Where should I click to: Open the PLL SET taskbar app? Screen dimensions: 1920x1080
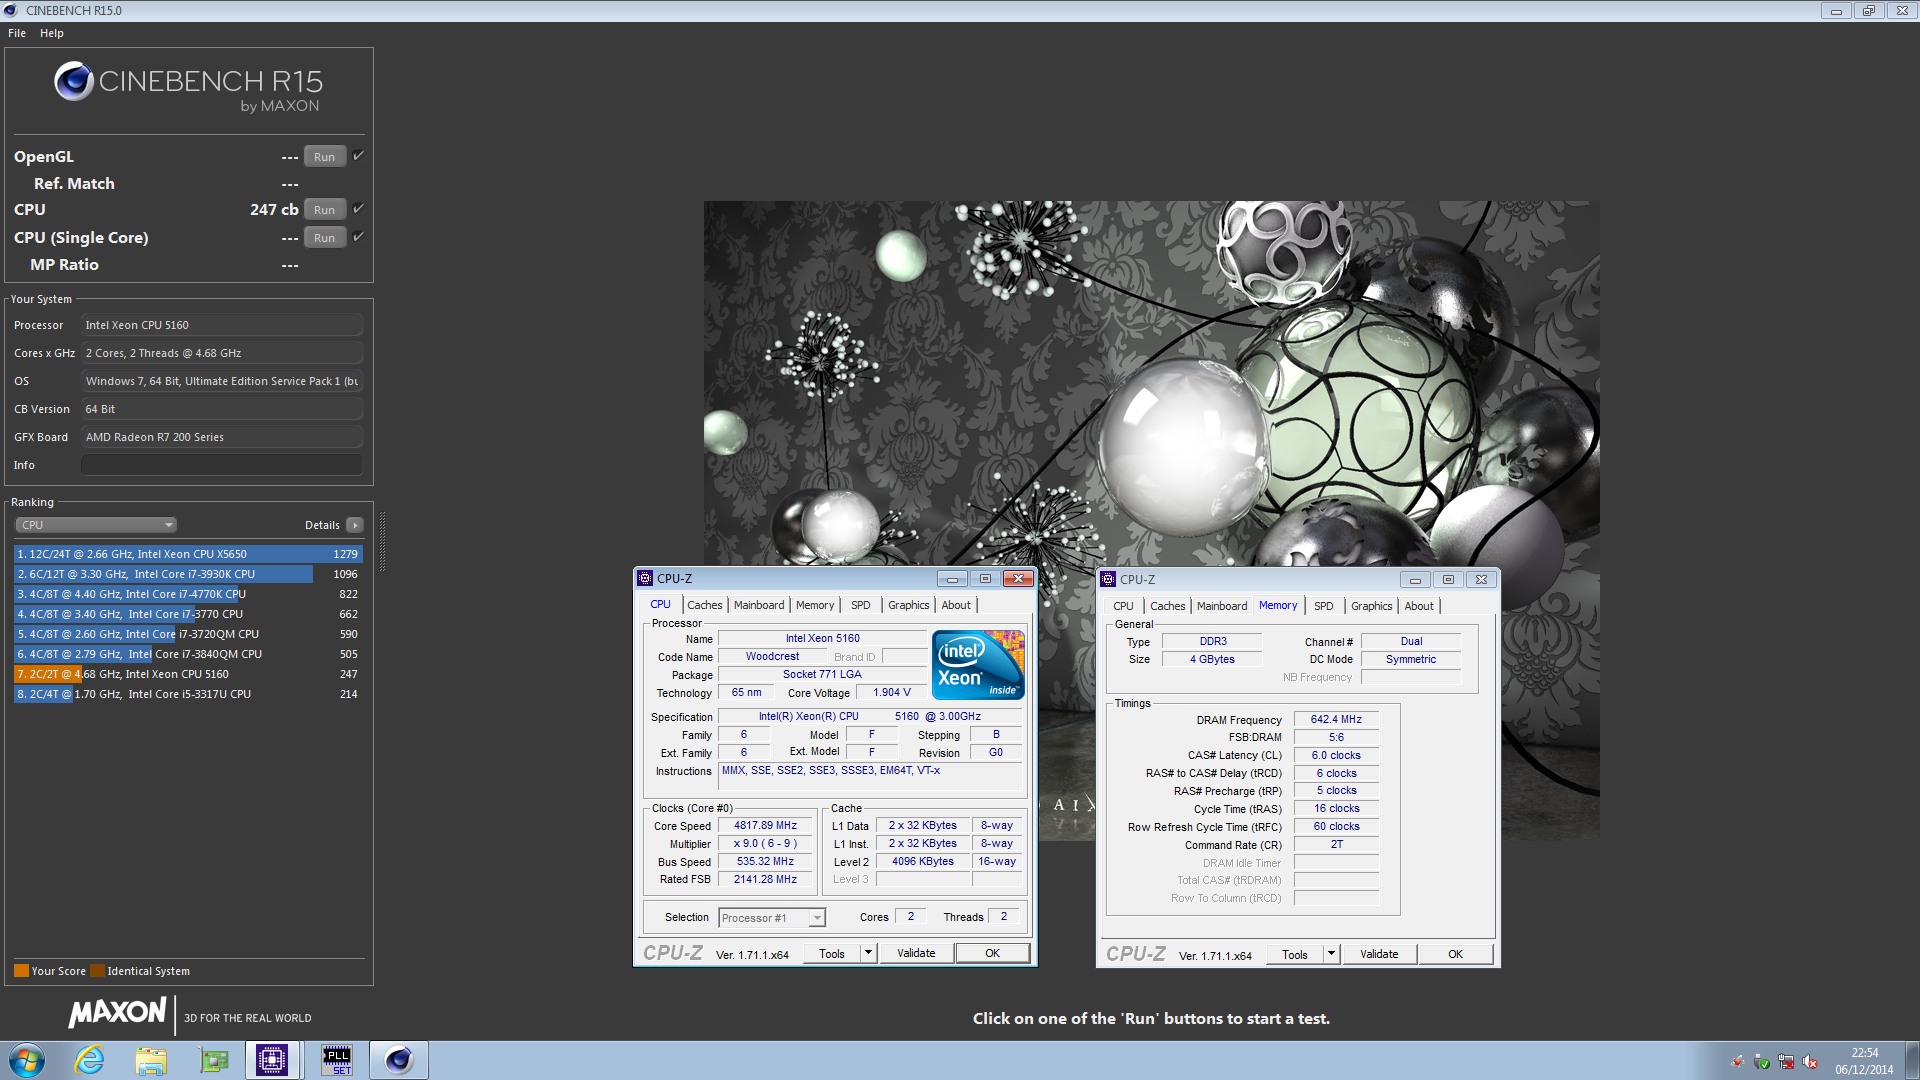337,1060
